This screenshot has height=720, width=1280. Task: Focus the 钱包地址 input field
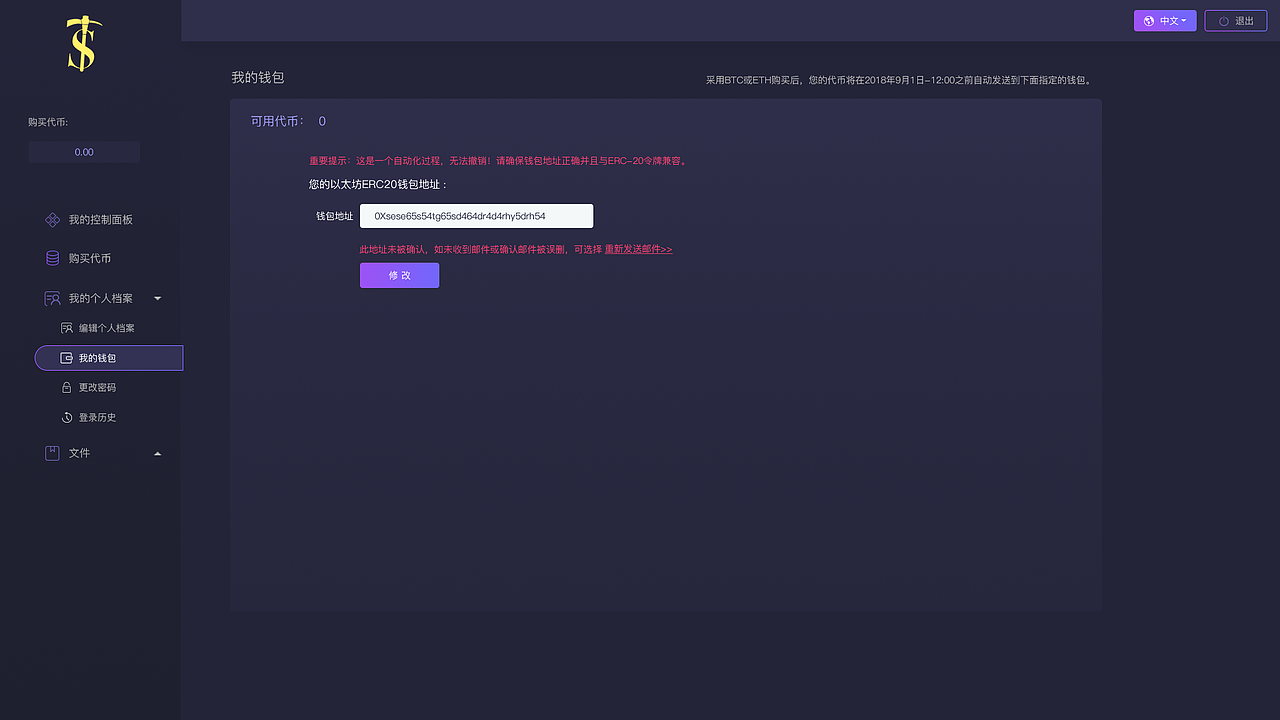pos(477,216)
